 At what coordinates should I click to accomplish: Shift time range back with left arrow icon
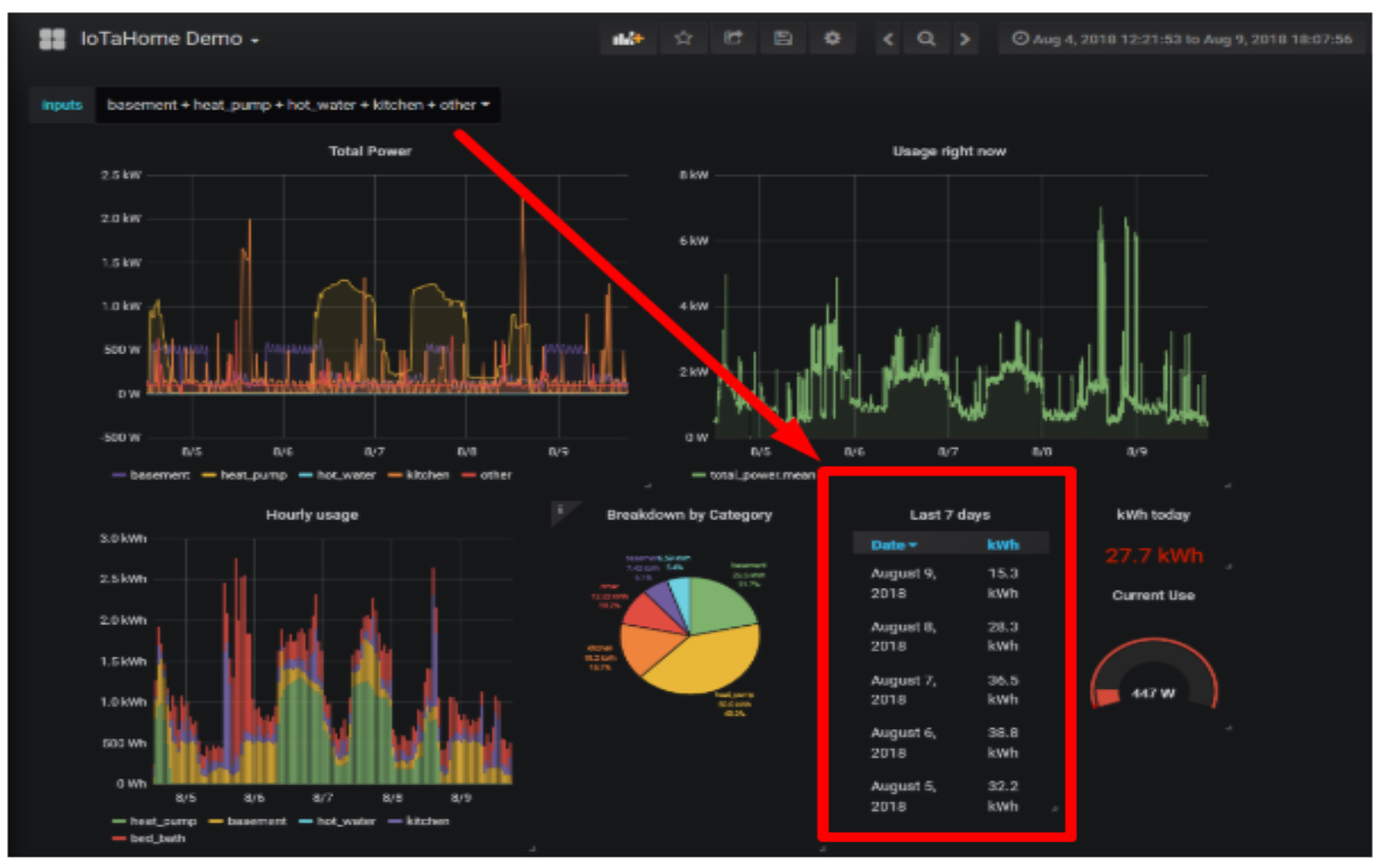coord(887,38)
